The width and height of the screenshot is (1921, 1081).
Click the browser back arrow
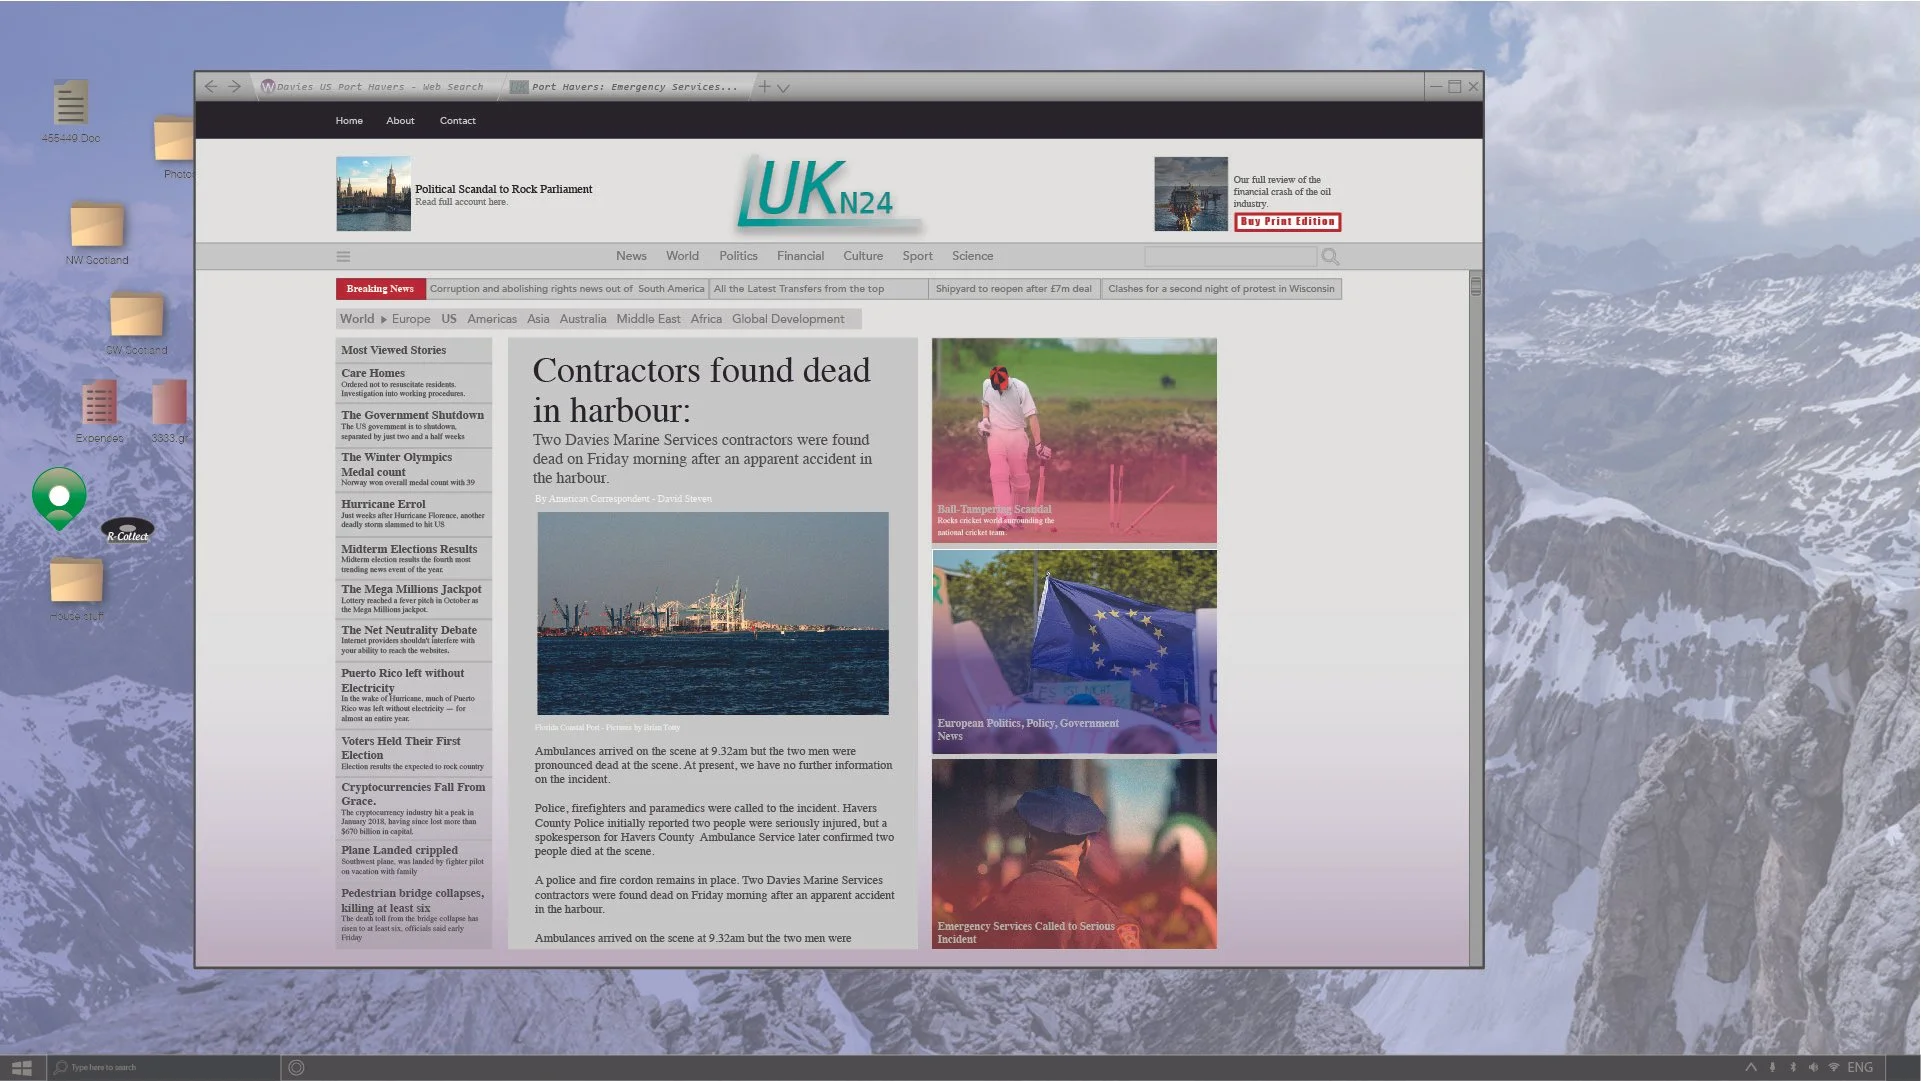tap(211, 87)
